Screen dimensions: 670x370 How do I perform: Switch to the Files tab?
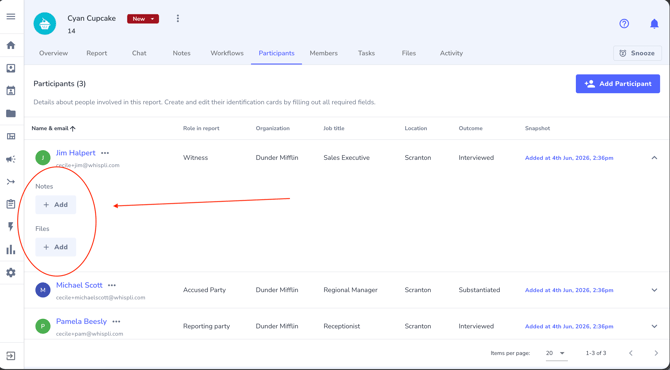[x=408, y=53]
